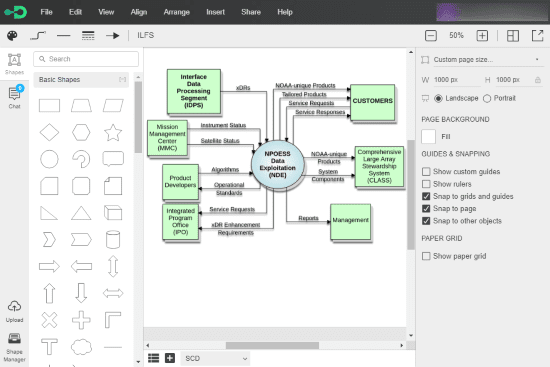550x367 pixels.
Task: Select the cube basic shape
Action: point(113,213)
